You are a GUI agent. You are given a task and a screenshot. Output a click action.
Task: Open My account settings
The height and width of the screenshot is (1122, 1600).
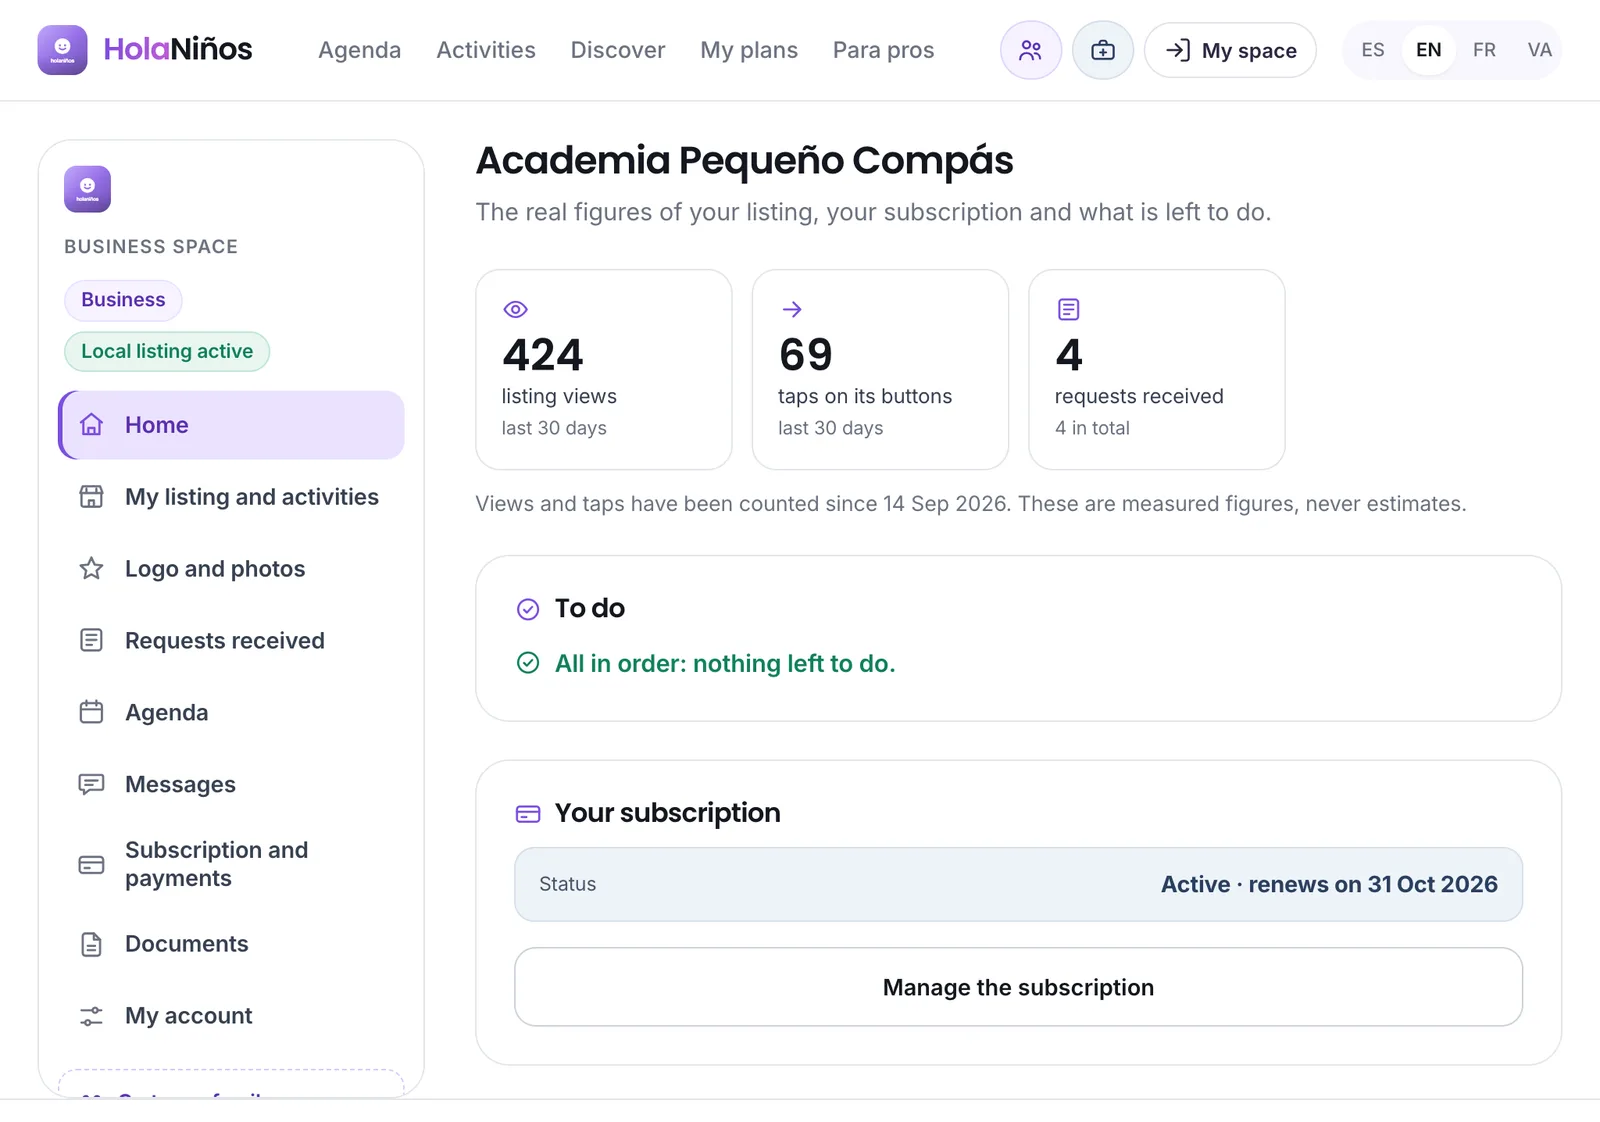(x=232, y=1016)
